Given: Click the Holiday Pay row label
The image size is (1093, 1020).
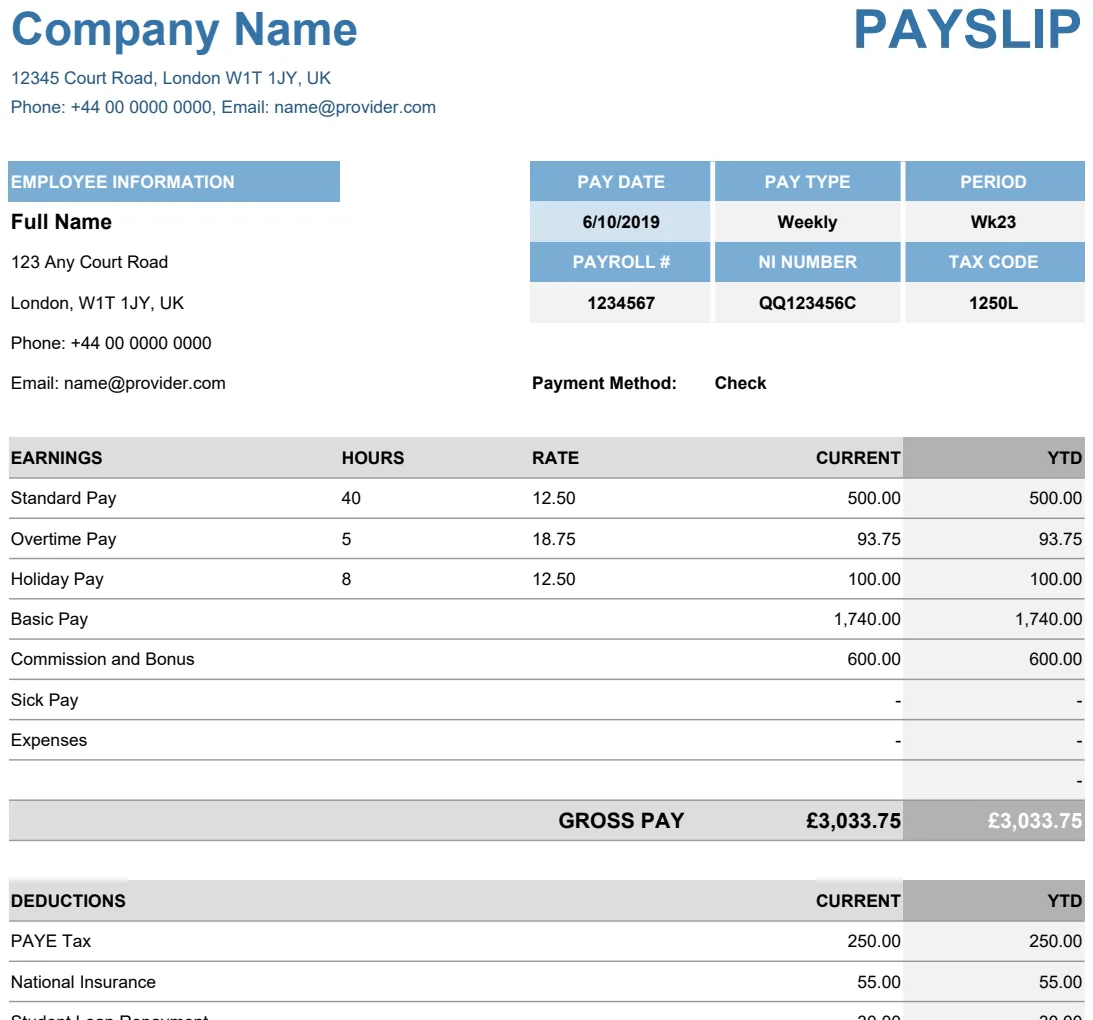Looking at the screenshot, I should 57,579.
